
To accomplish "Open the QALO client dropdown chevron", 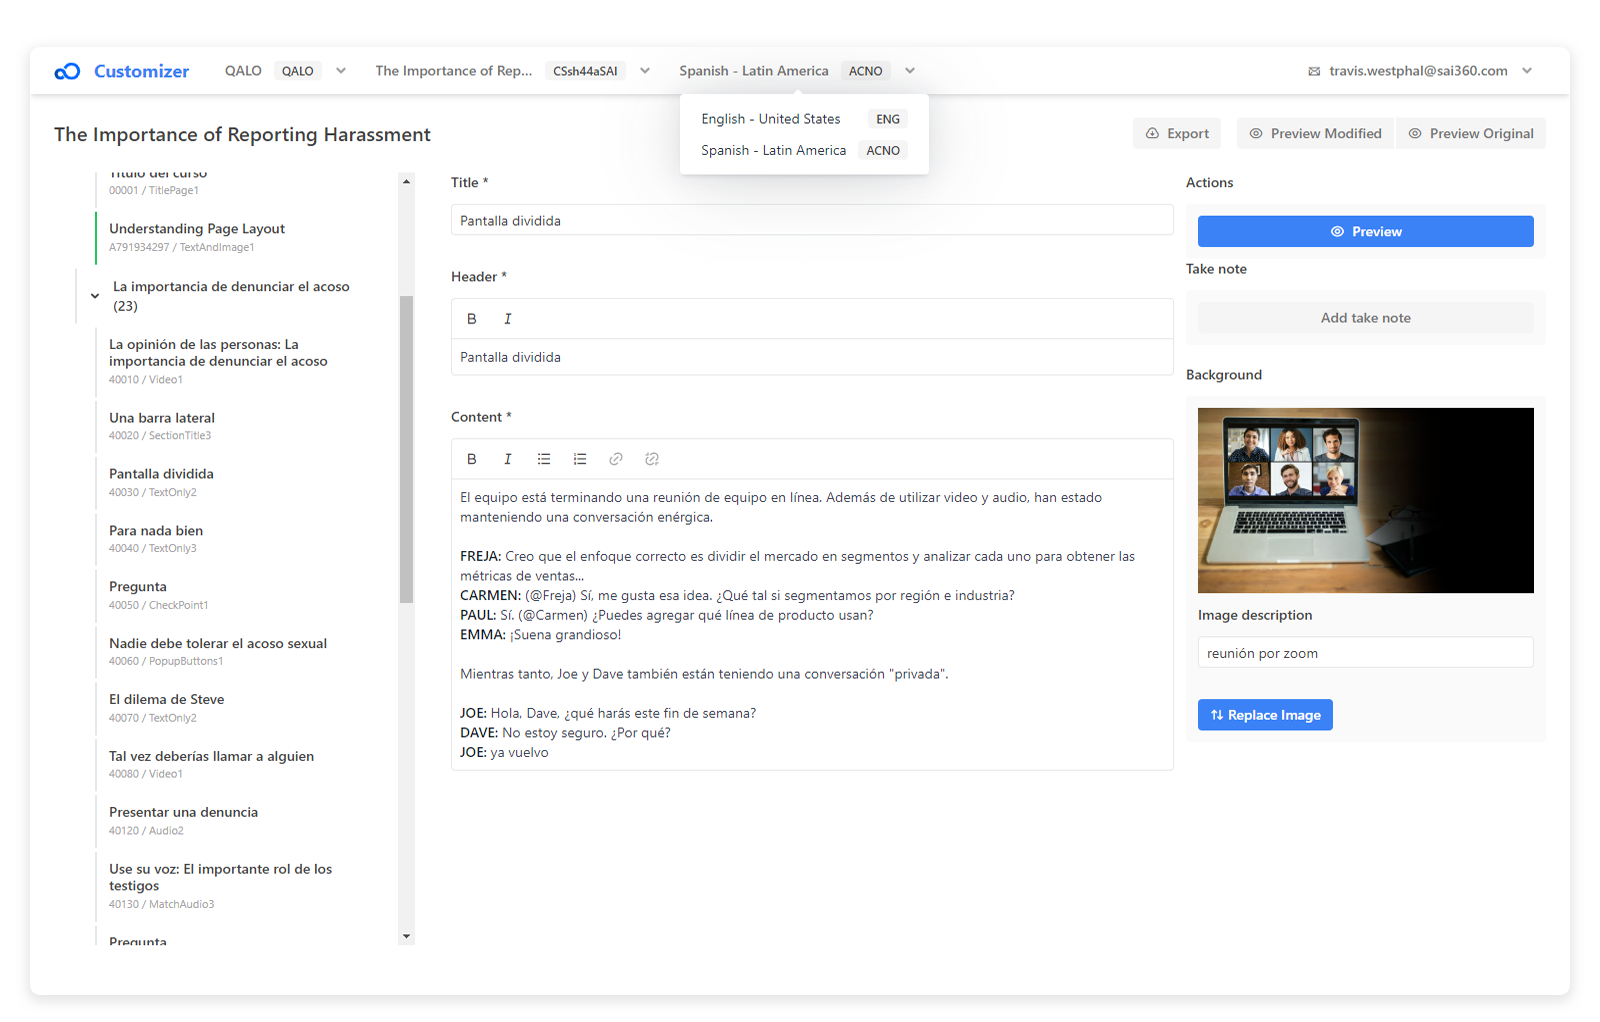I will click(341, 71).
